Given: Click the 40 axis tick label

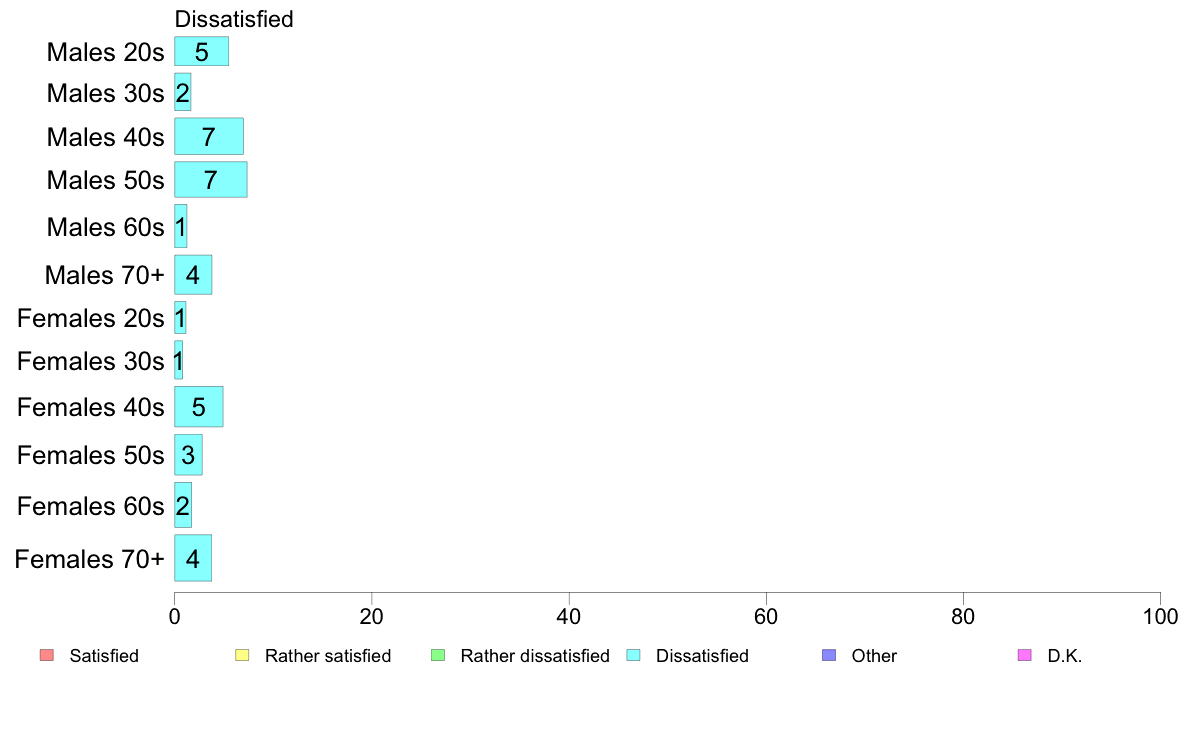Looking at the screenshot, I should click(569, 617).
